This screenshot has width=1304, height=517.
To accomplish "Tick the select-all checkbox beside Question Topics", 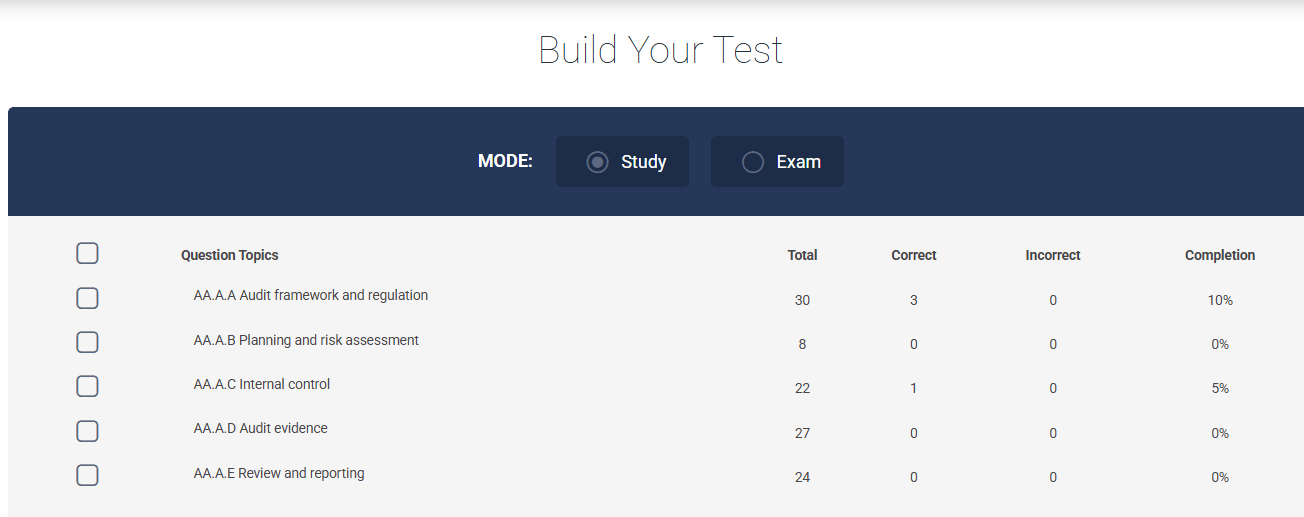I will [x=87, y=254].
